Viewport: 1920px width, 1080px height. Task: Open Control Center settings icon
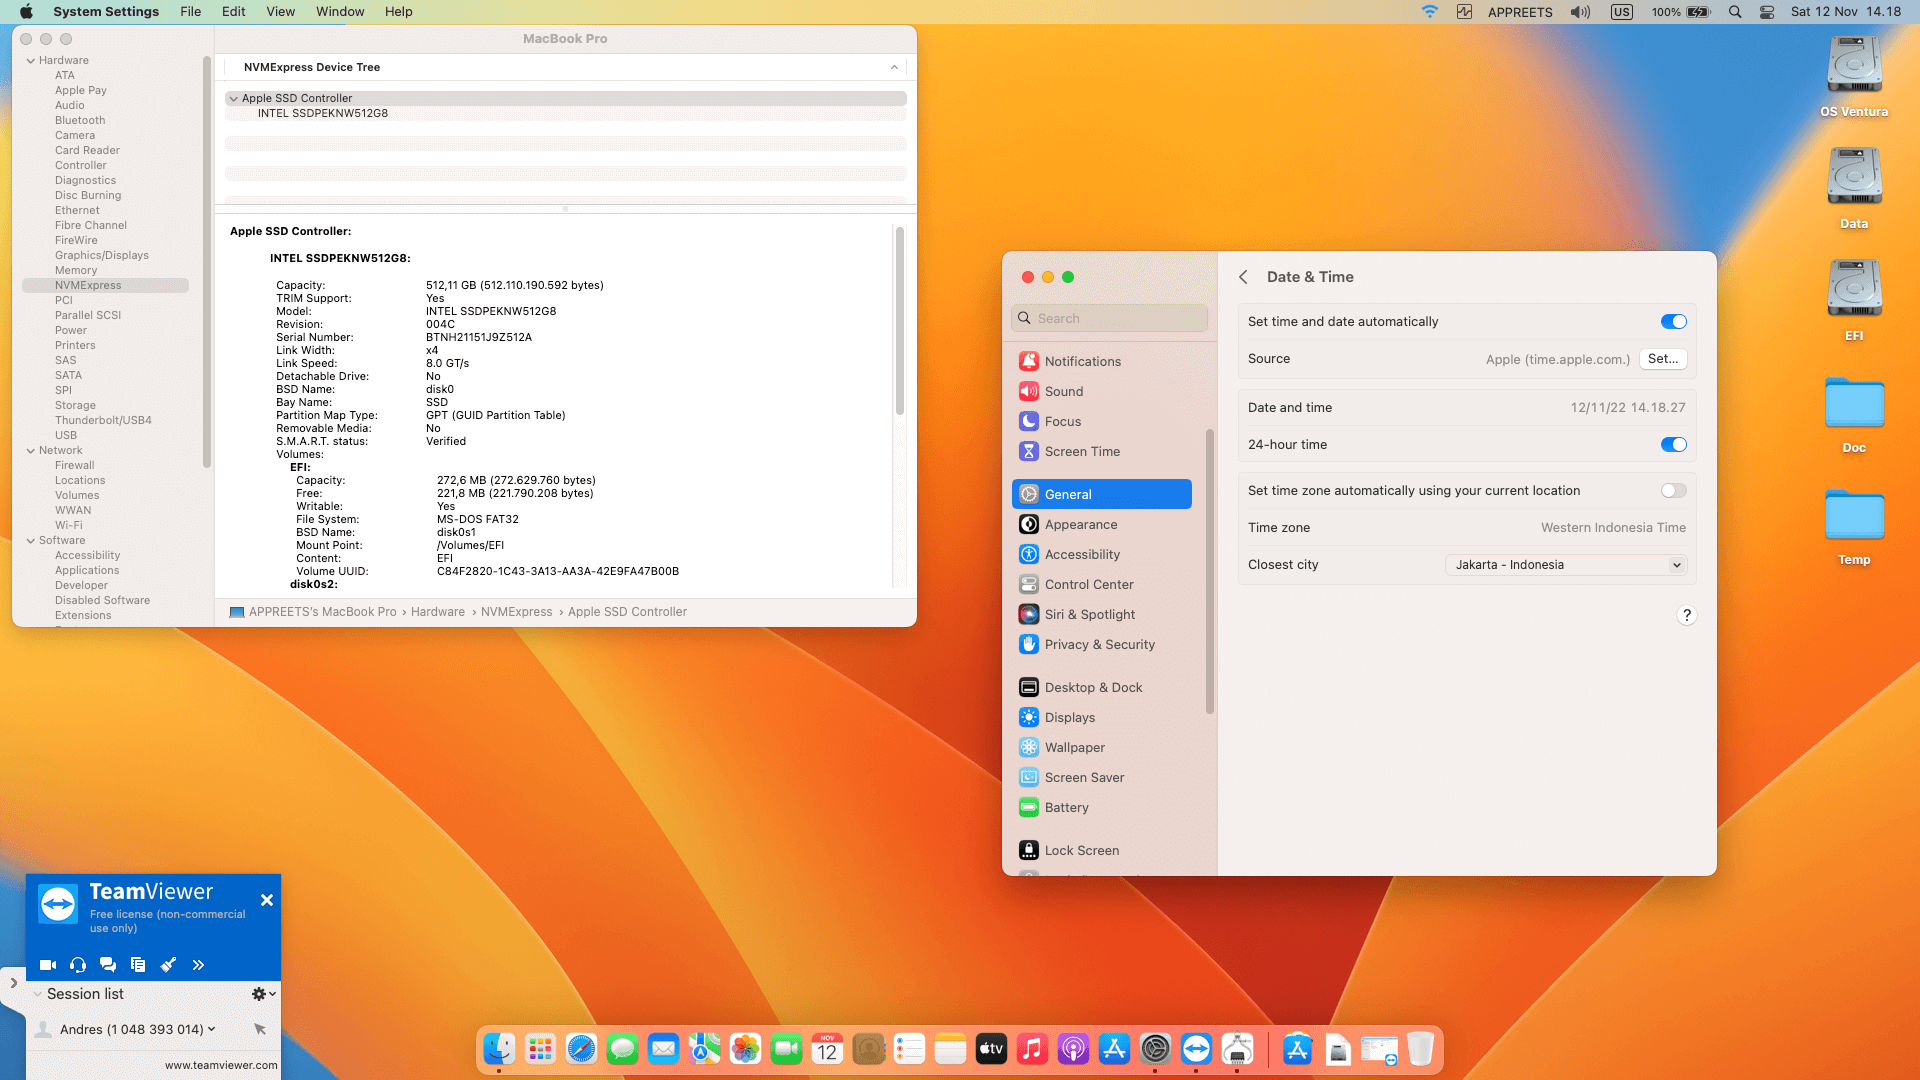coord(1029,584)
